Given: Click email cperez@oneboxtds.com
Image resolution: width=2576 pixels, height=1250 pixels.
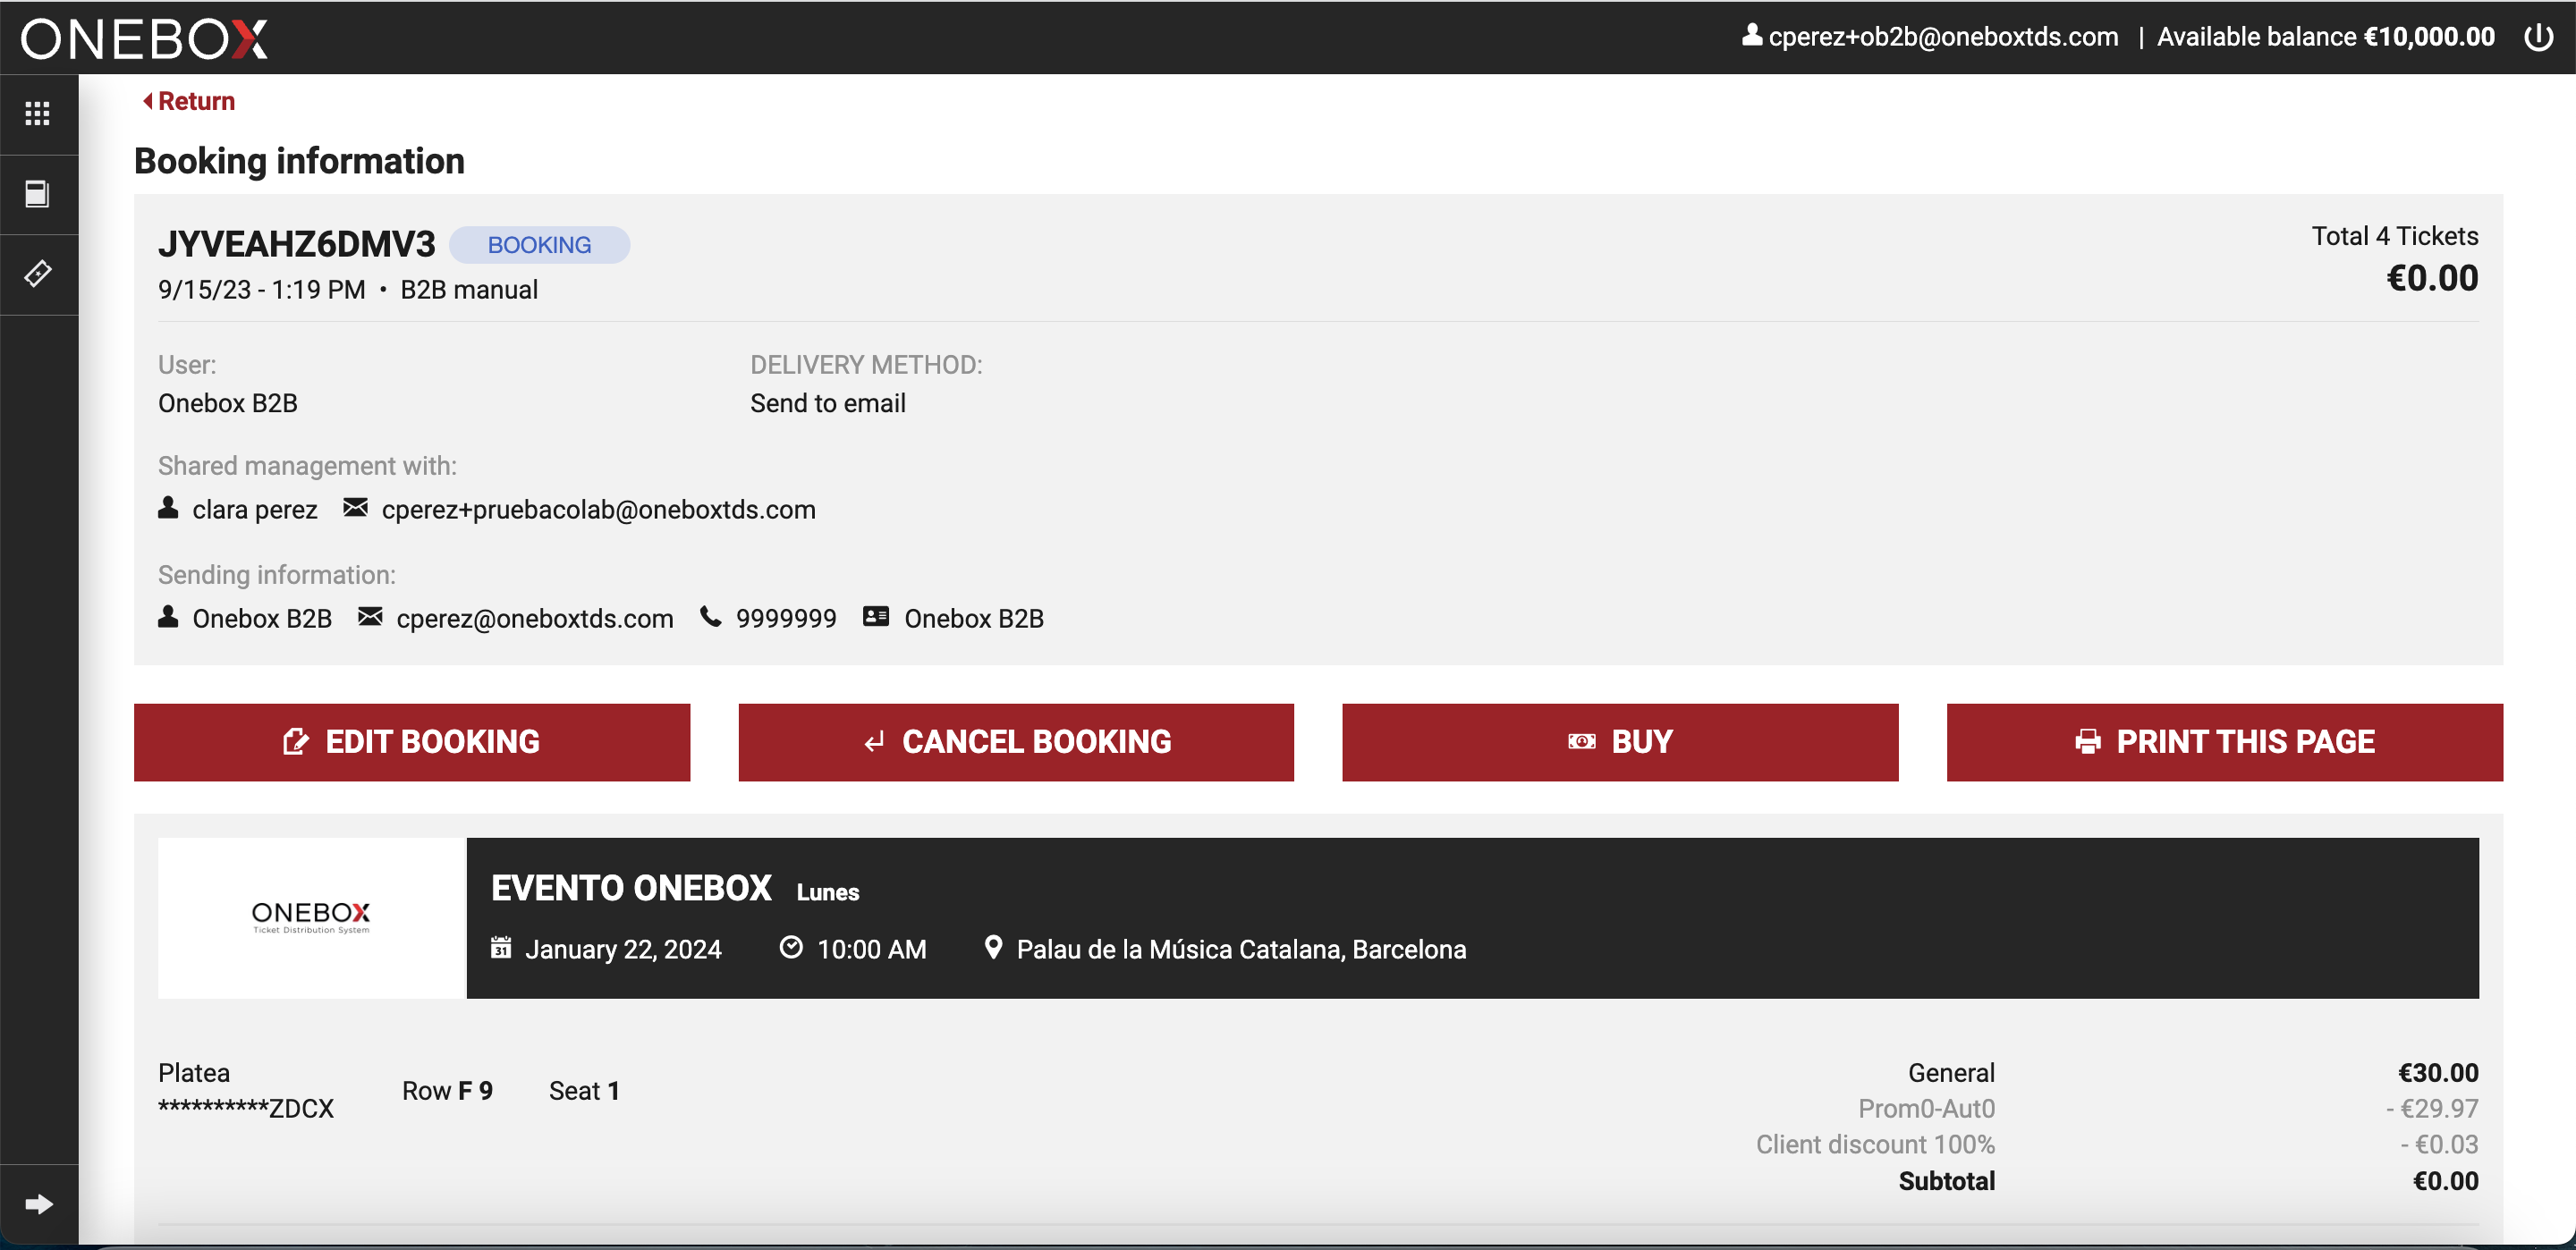Looking at the screenshot, I should click(x=535, y=619).
